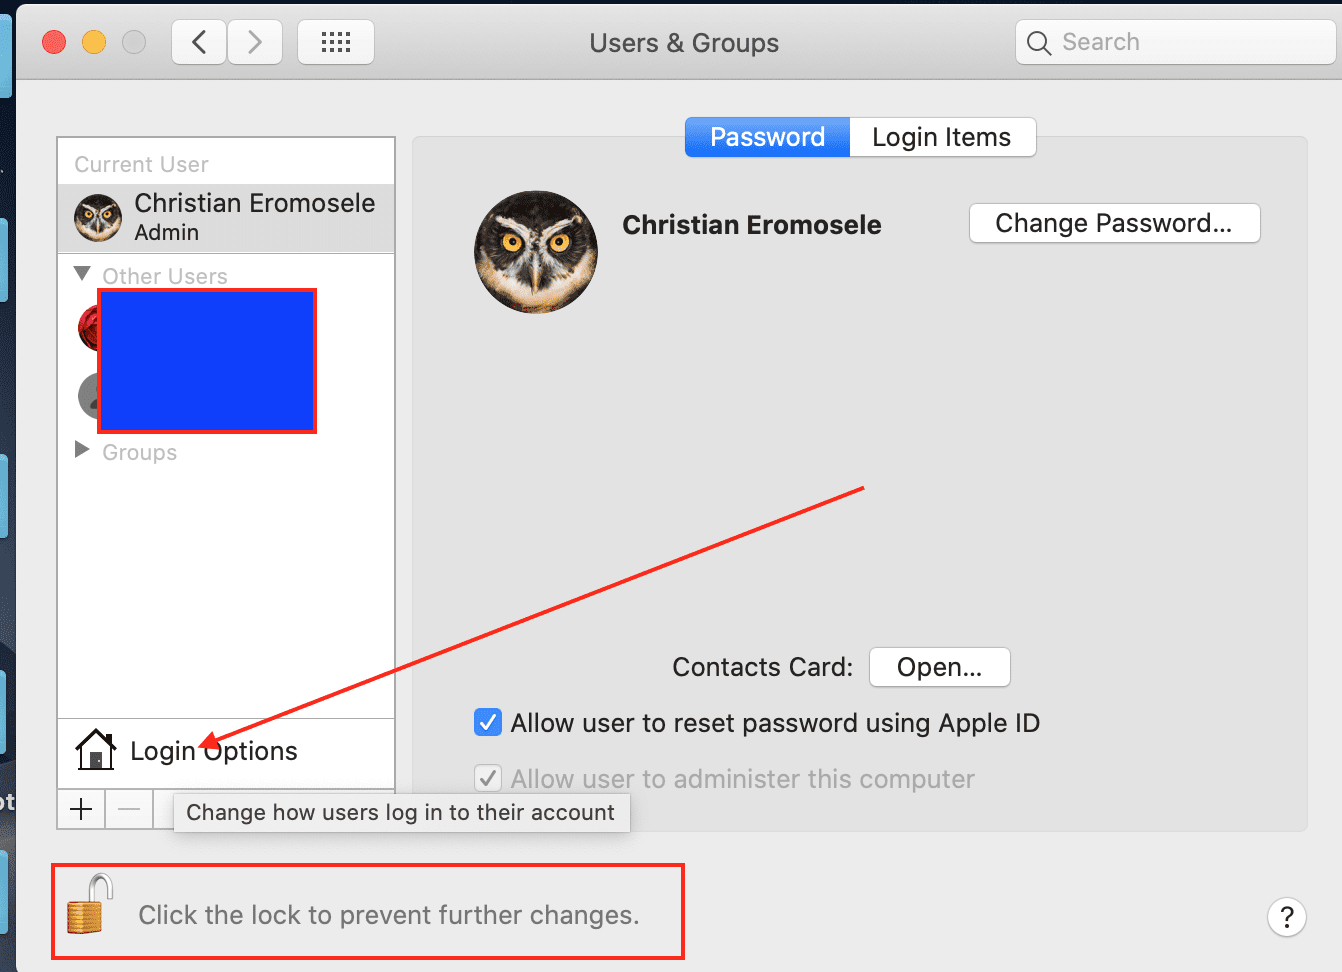Go forward with the right chevron button
This screenshot has height=972, width=1342.
pos(255,42)
